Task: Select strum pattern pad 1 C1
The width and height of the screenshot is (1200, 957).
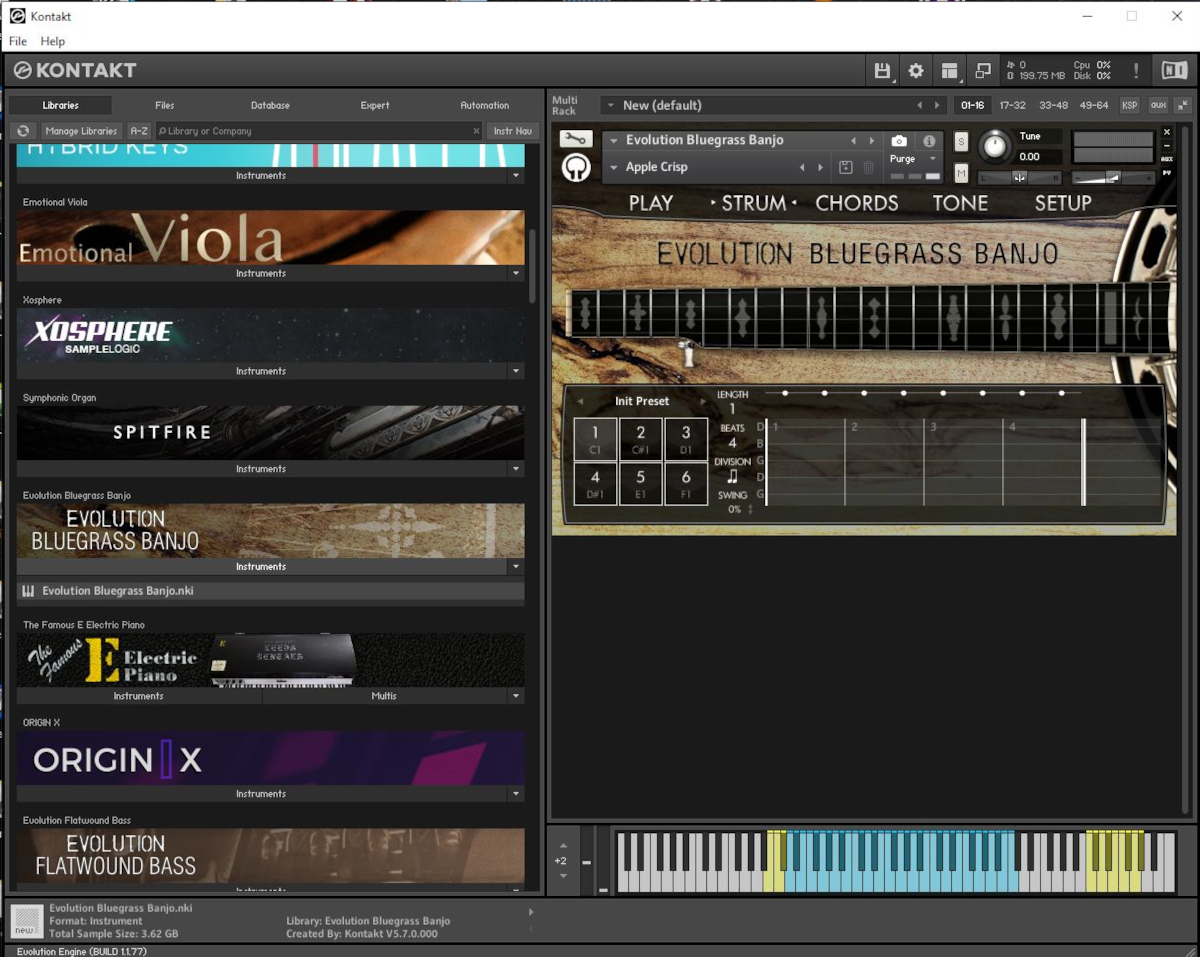Action: pos(595,438)
